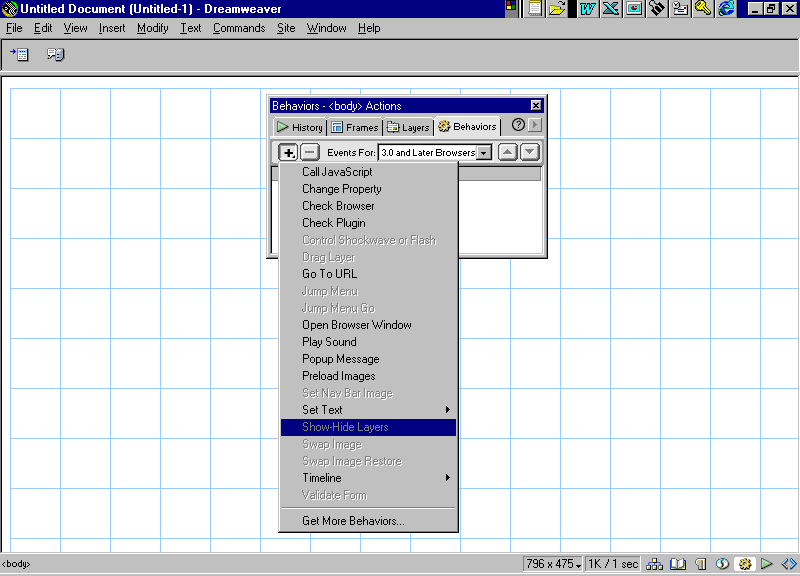Open the Behaviors panel help question mark
800x576 pixels.
[x=518, y=125]
